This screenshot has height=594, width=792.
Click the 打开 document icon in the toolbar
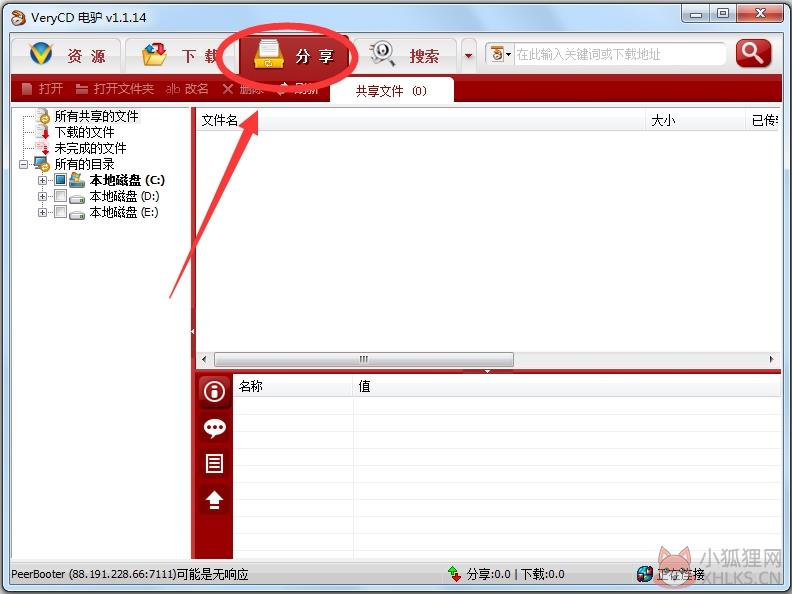tap(27, 89)
